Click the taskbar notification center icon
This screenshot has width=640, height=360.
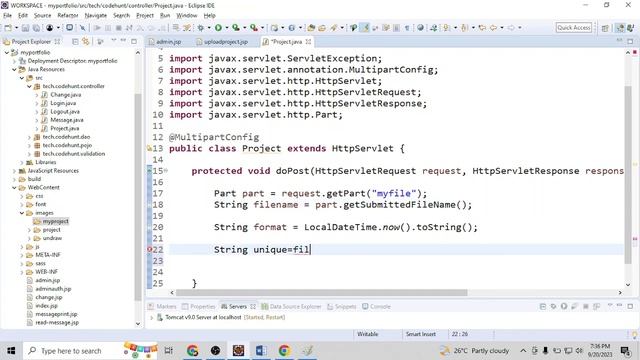[x=625, y=351]
